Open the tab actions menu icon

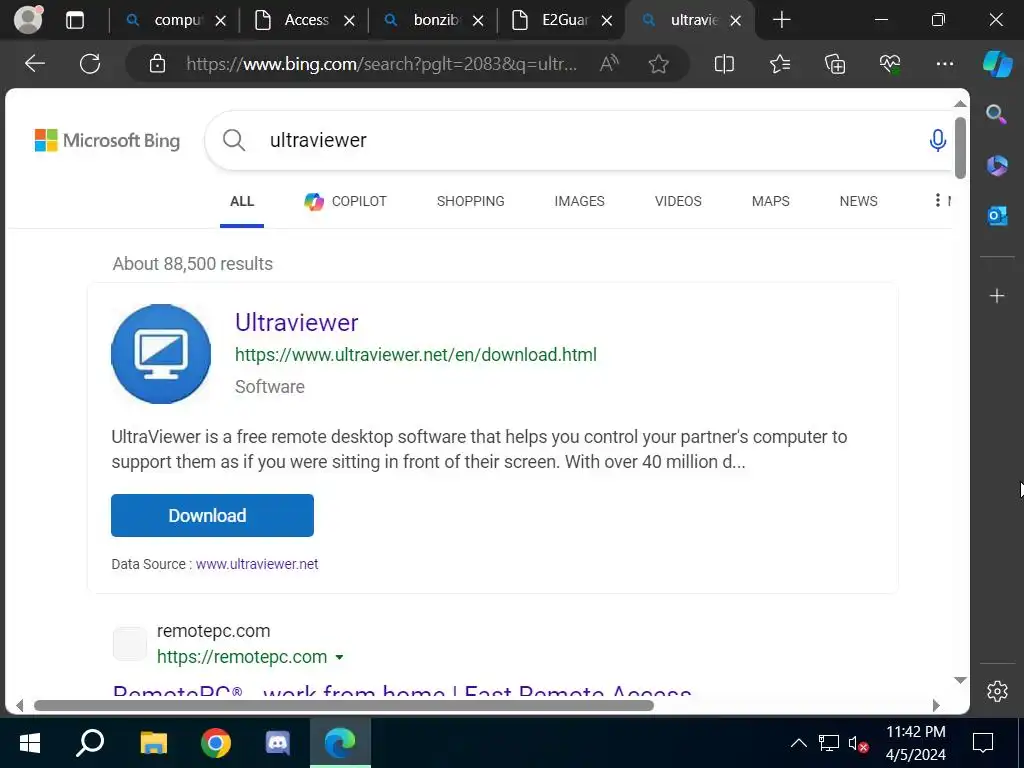pyautogui.click(x=75, y=20)
